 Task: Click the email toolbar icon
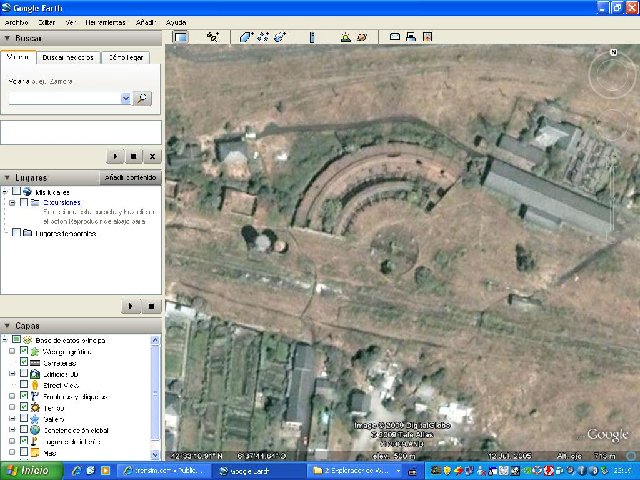coord(395,37)
